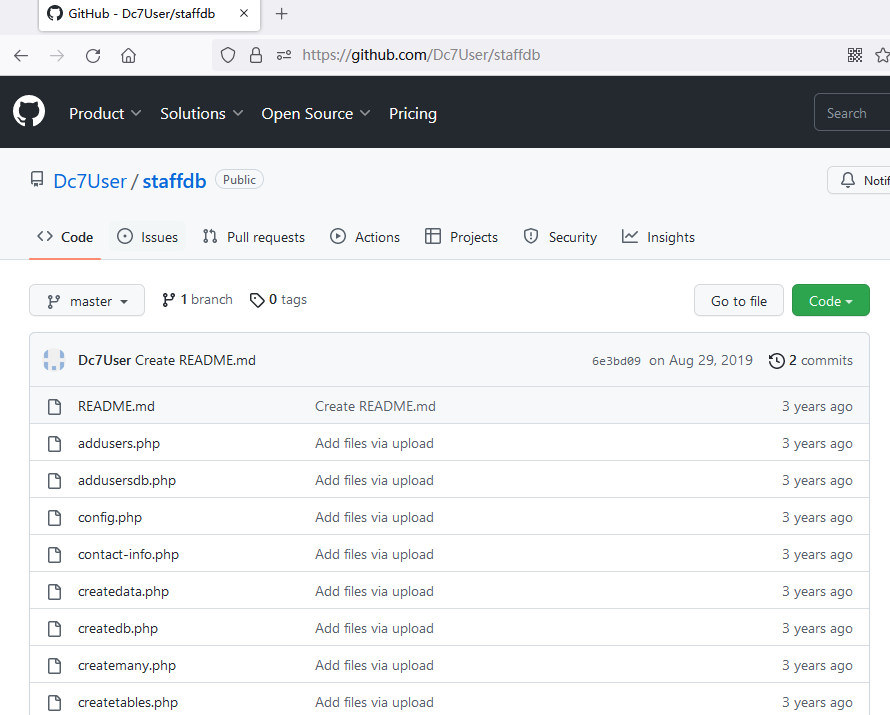The height and width of the screenshot is (715, 890).
Task: Click Dc7User author name in latest commit
Action: [x=104, y=360]
